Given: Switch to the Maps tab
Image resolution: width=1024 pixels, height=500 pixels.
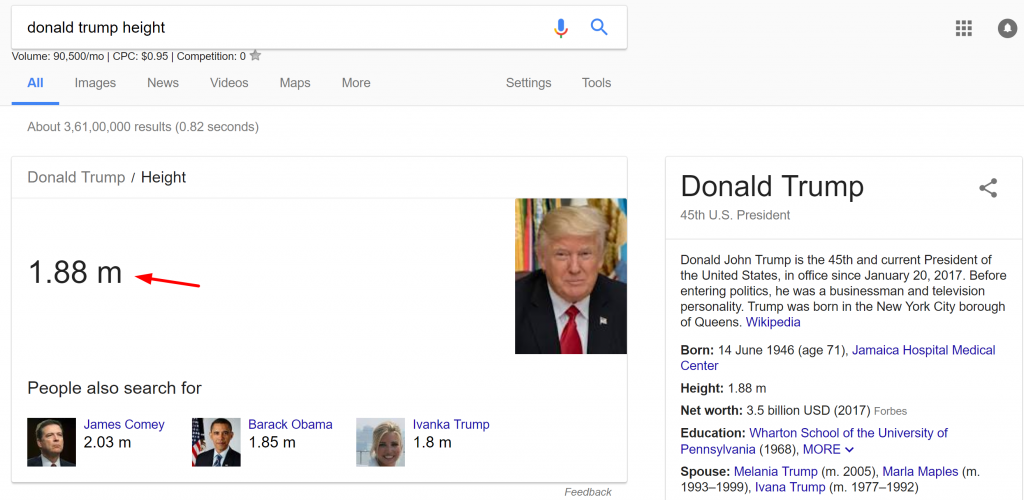Looking at the screenshot, I should 295,83.
